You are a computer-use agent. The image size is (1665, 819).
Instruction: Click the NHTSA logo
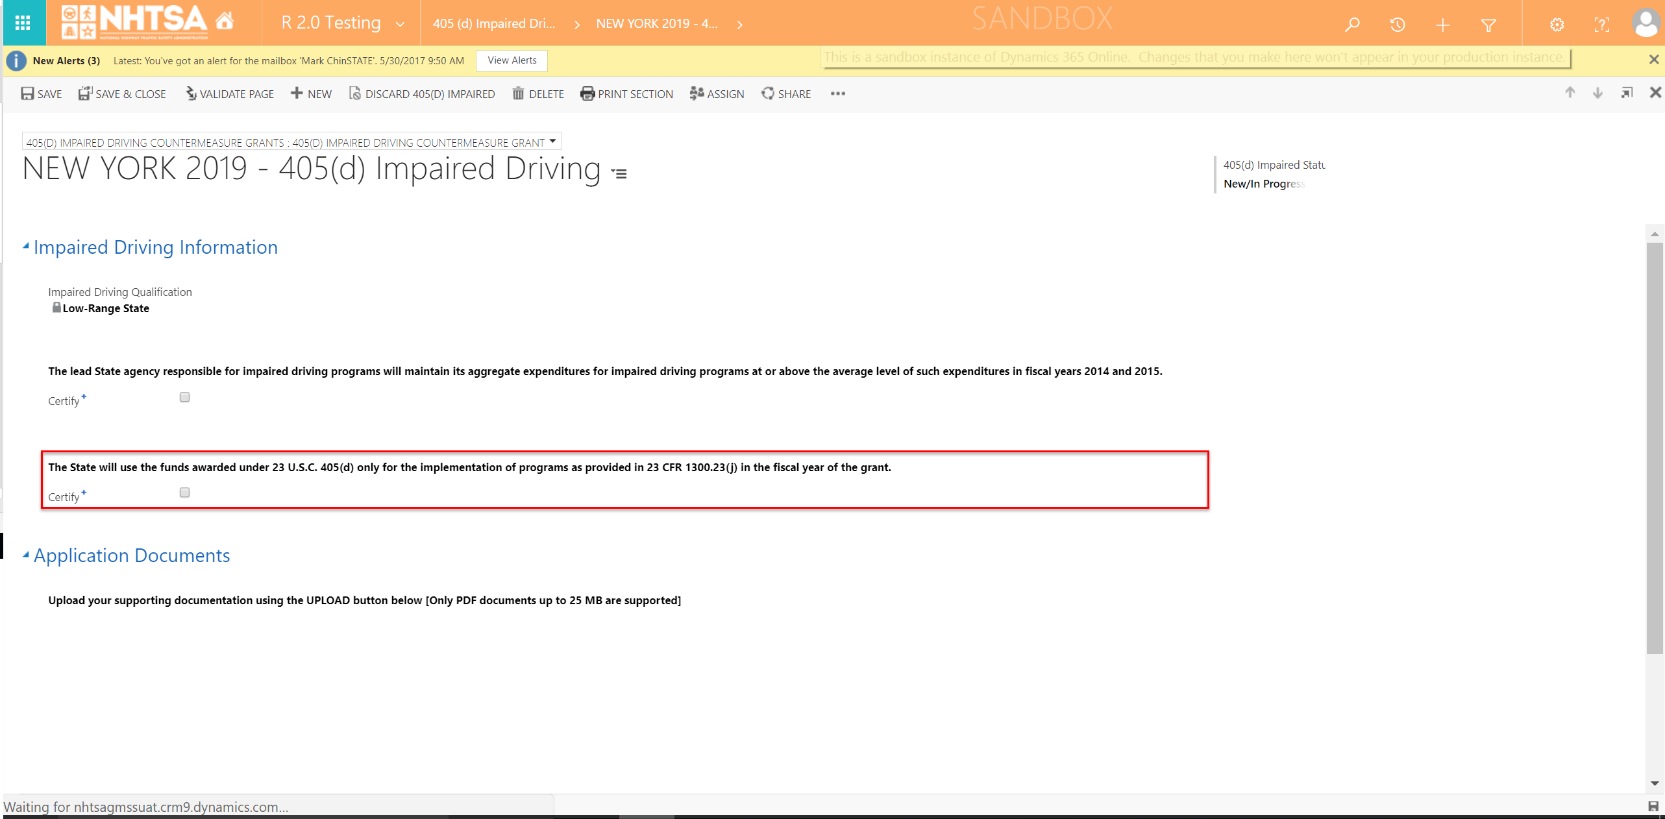[x=134, y=21]
